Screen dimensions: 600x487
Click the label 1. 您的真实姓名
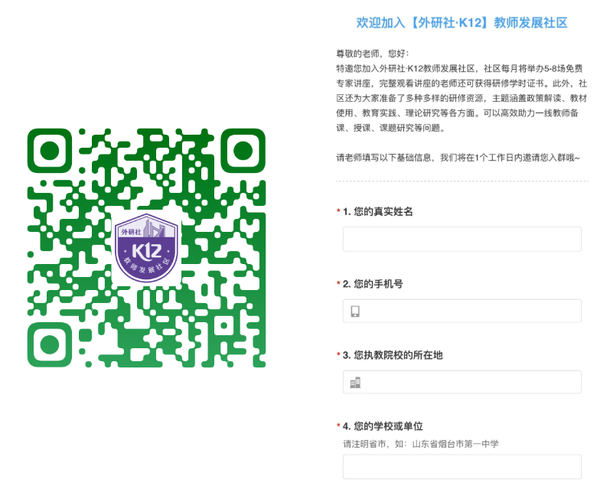[378, 212]
